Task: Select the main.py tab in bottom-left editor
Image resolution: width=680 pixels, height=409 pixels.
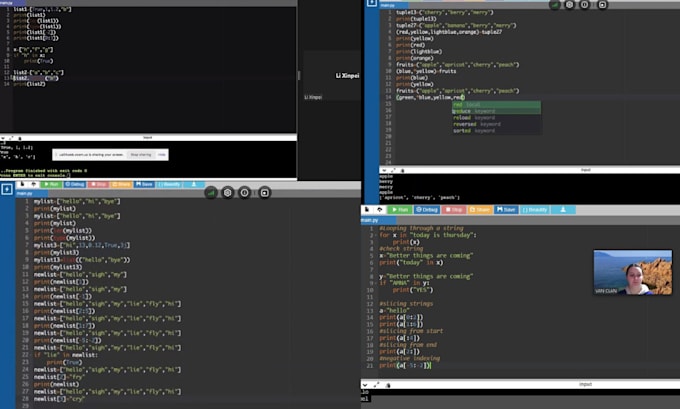Action: point(24,193)
